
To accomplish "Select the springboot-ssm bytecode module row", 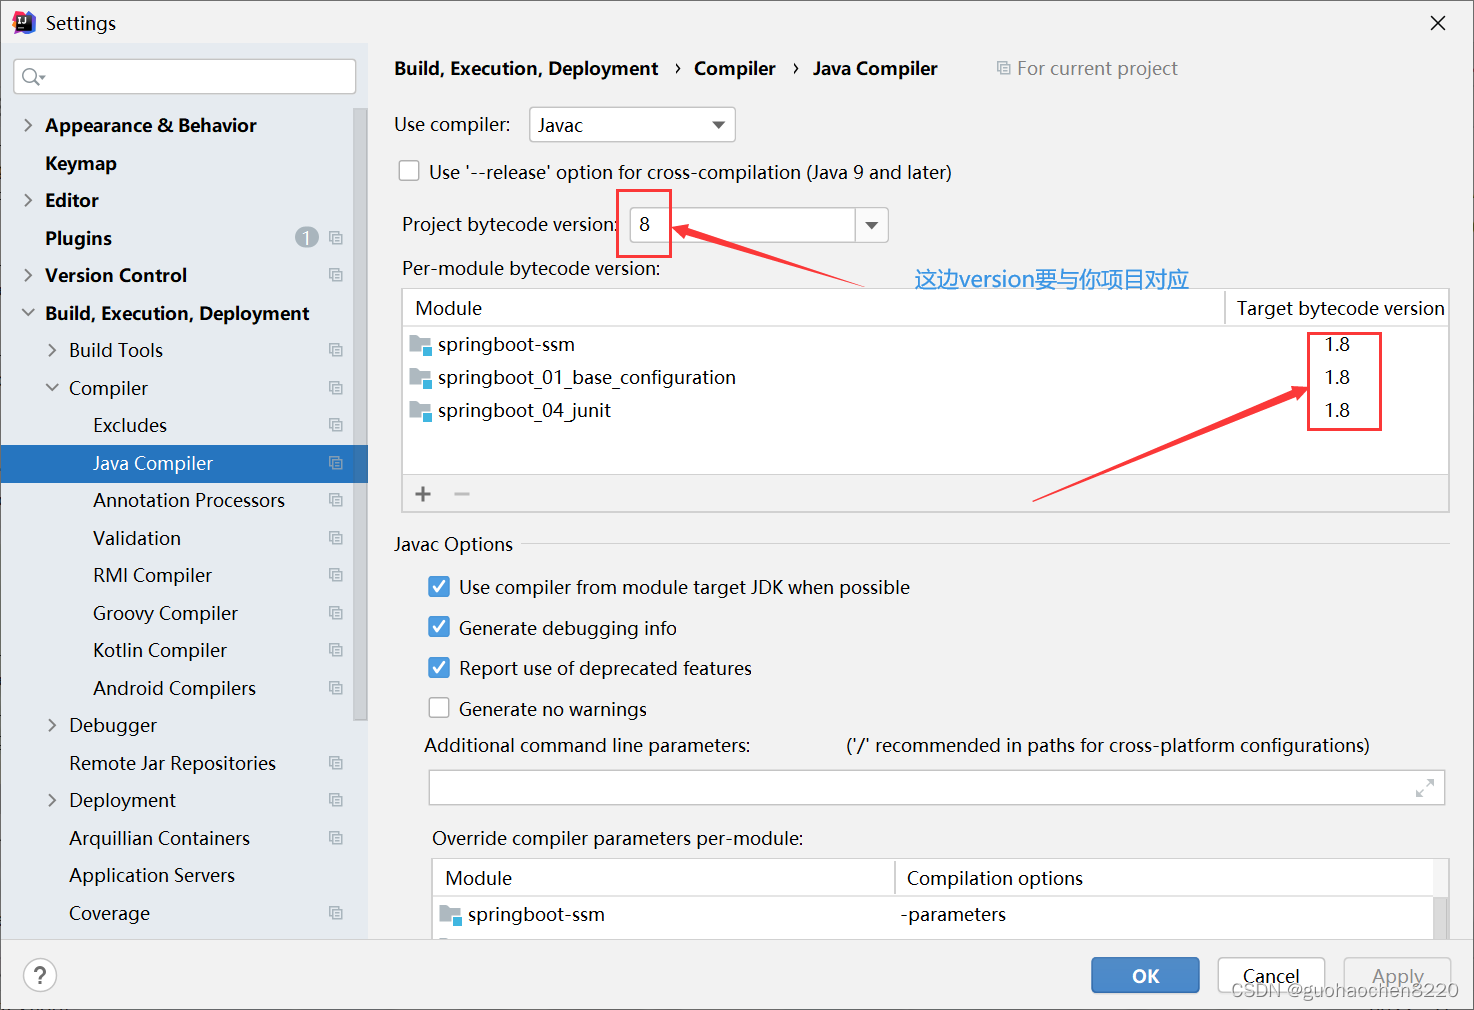I will pyautogui.click(x=925, y=345).
